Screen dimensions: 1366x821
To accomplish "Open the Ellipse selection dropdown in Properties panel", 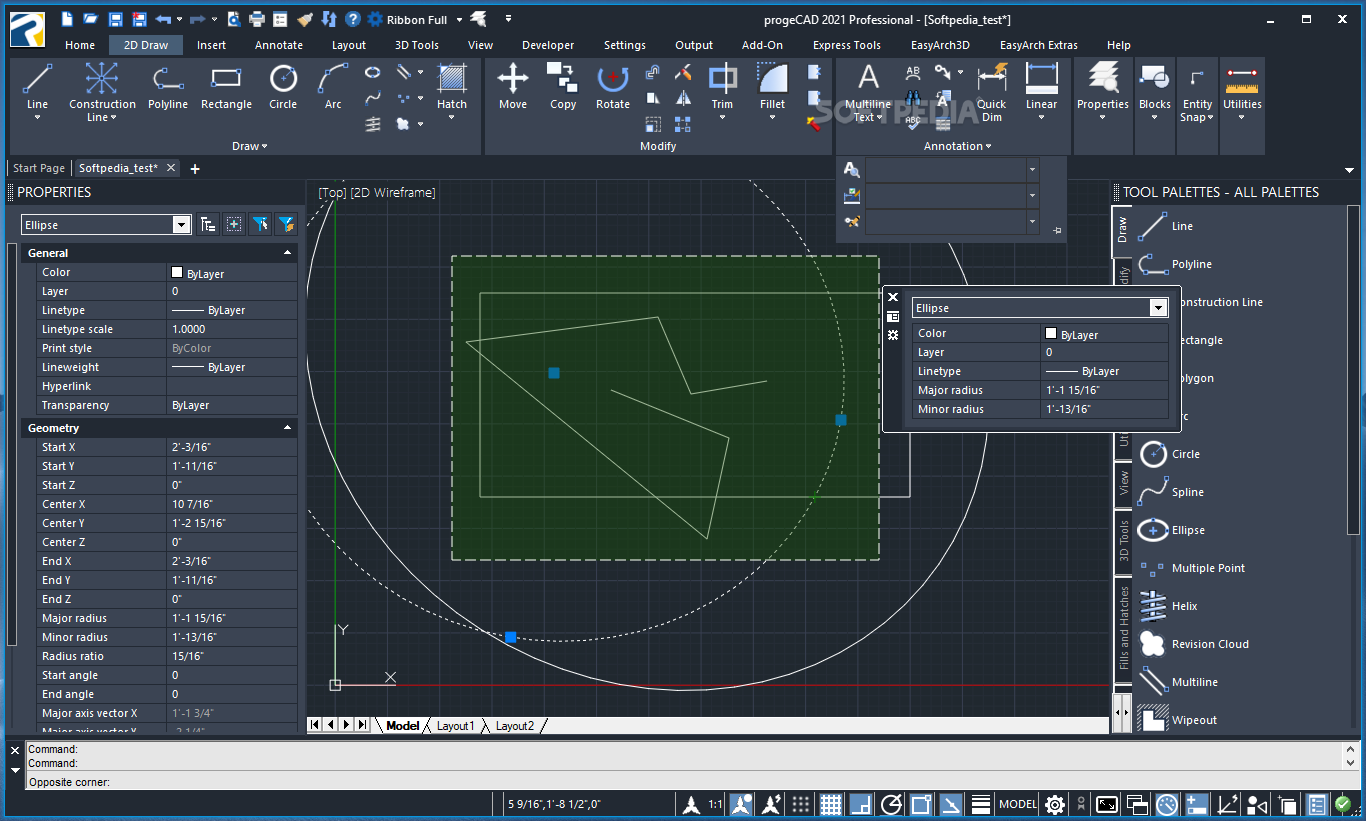I will tap(181, 225).
